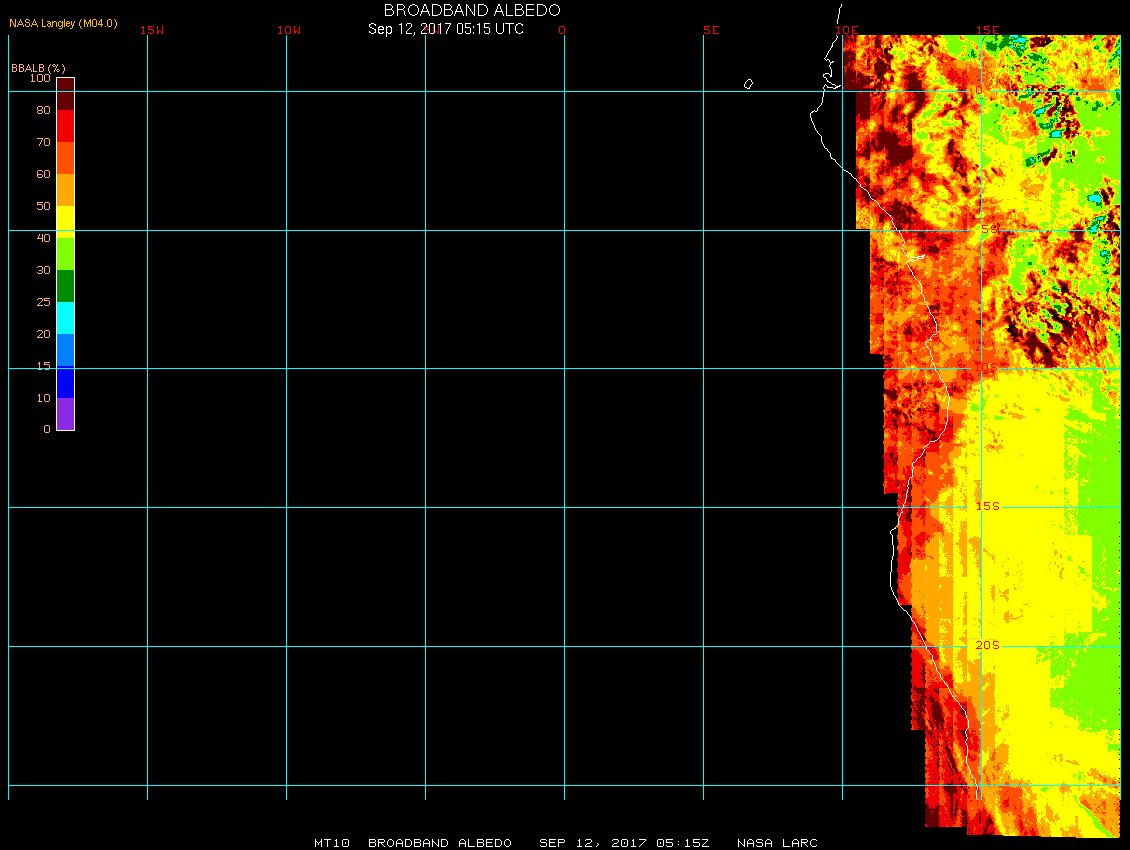
Task: Click the NASA LARC text in footer
Action: click(777, 843)
